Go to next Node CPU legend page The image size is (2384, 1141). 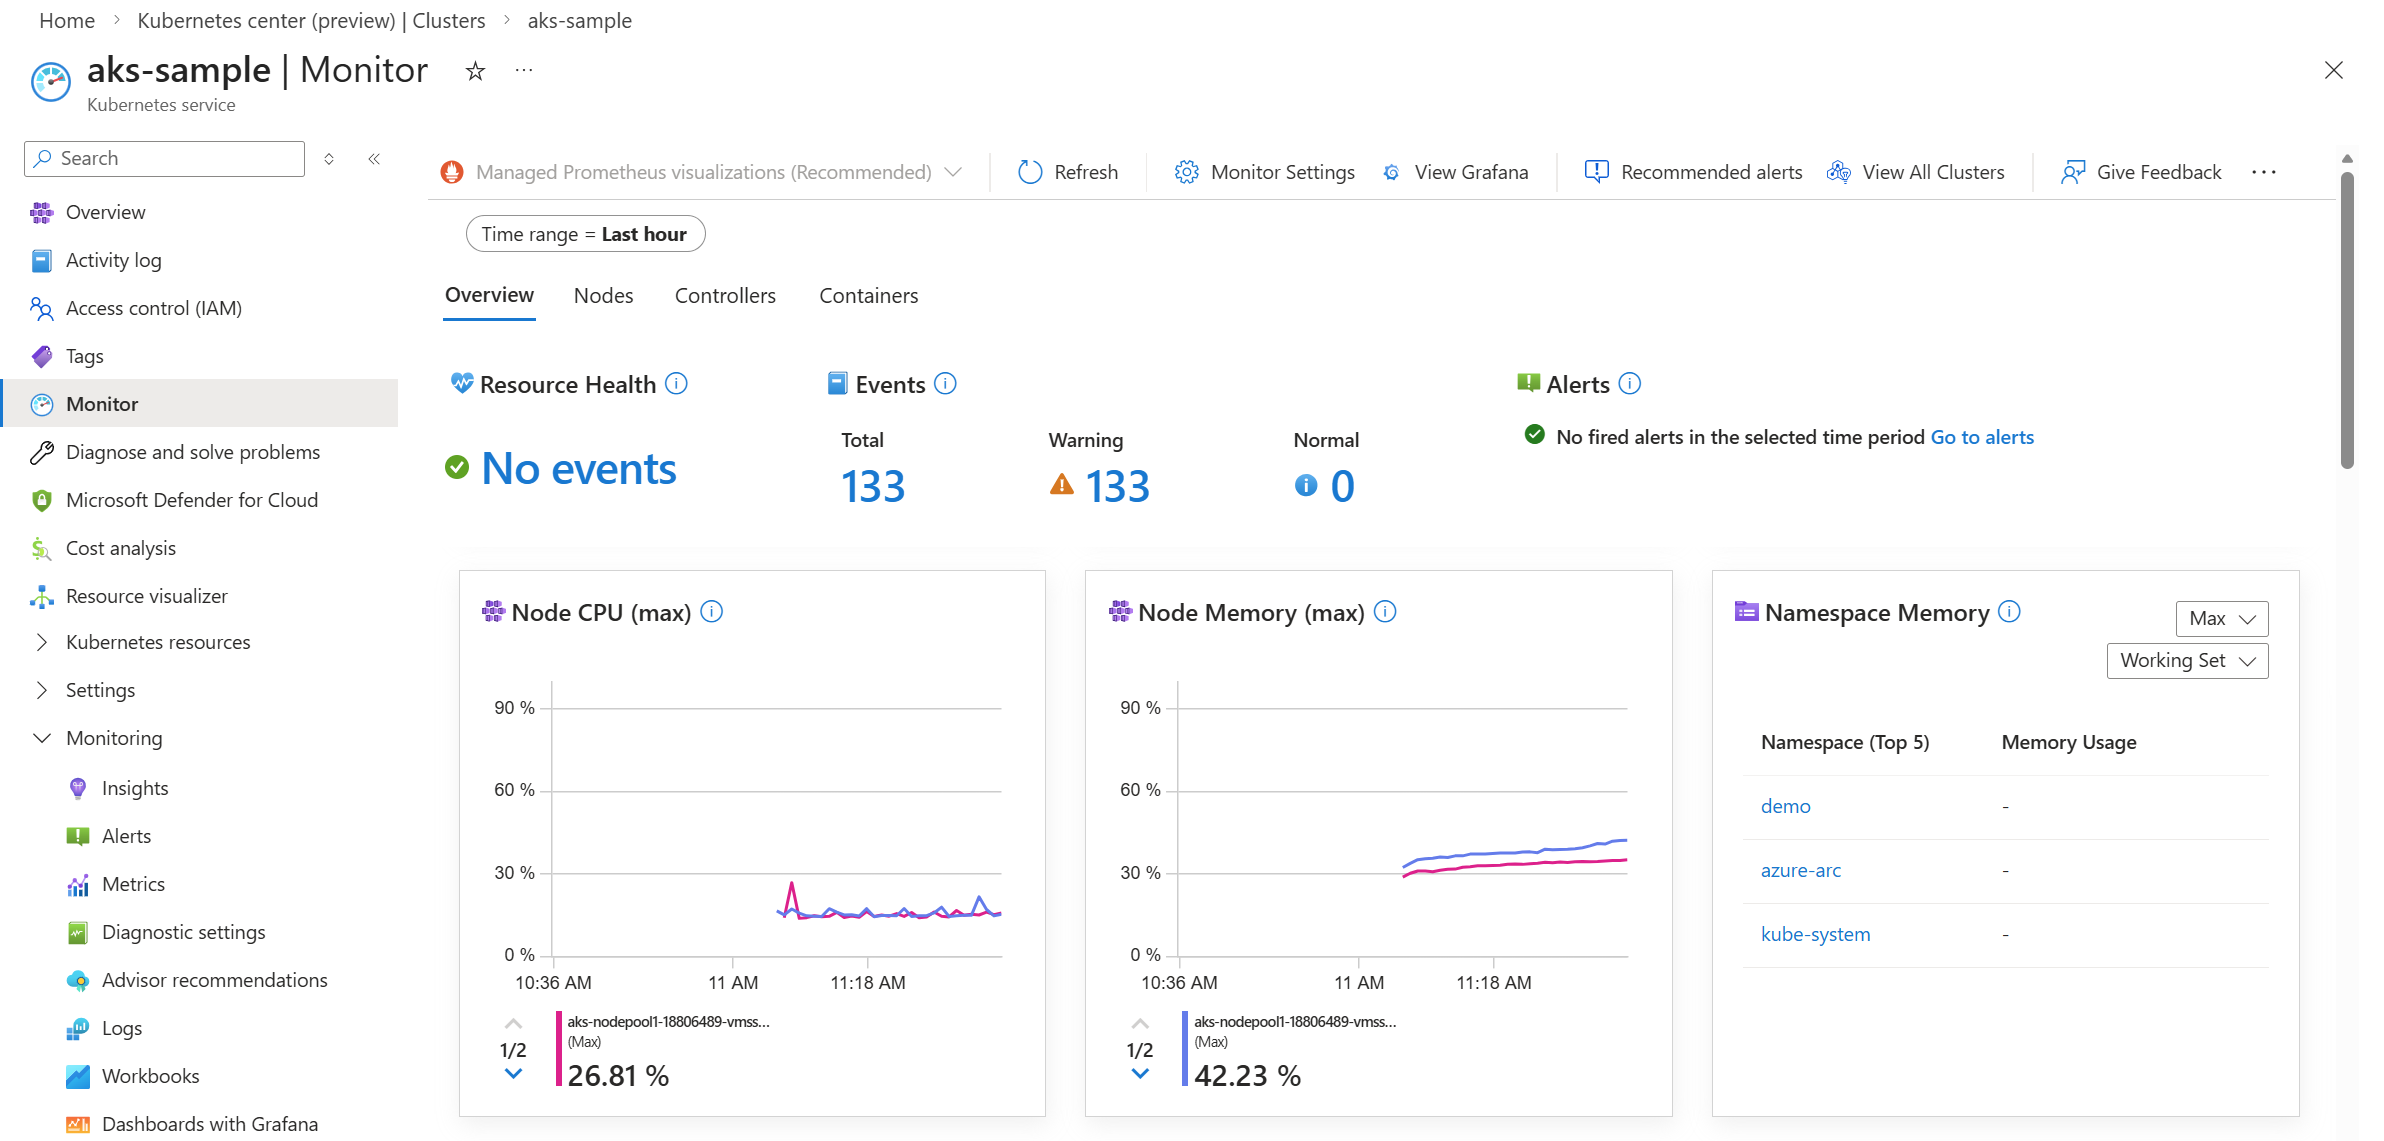[513, 1075]
